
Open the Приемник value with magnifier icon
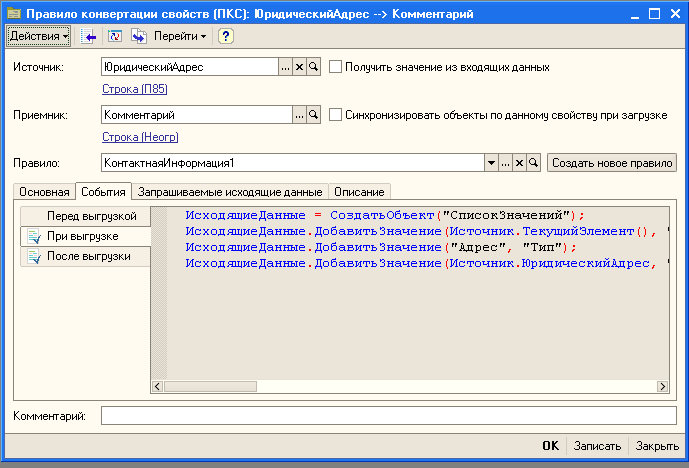pos(313,115)
